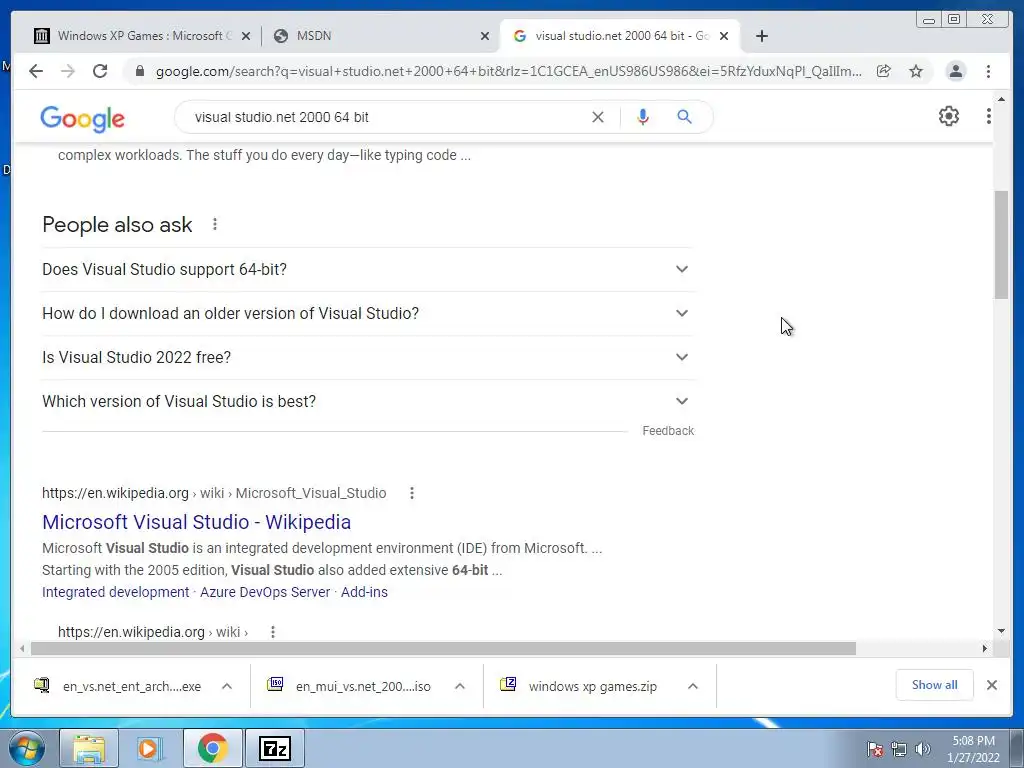Open Microsoft Visual Studio - Wikipedia link
The width and height of the screenshot is (1024, 768).
197,522
